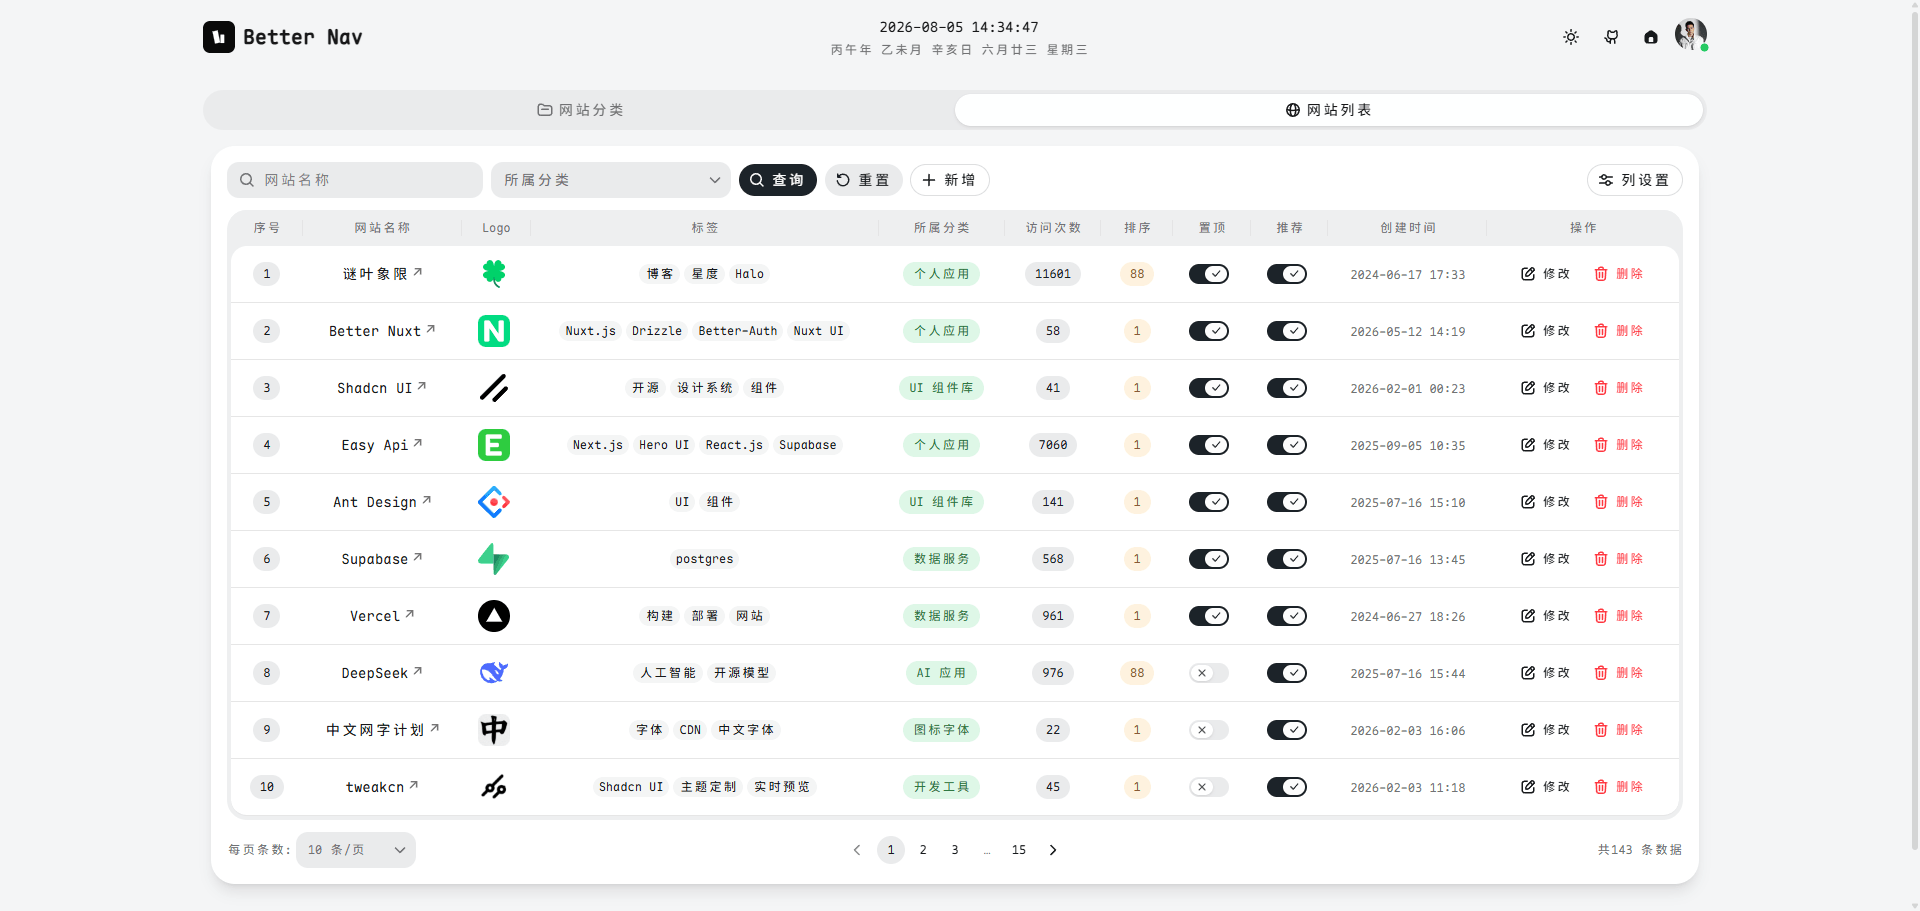Click the 重置 reset button

click(864, 180)
